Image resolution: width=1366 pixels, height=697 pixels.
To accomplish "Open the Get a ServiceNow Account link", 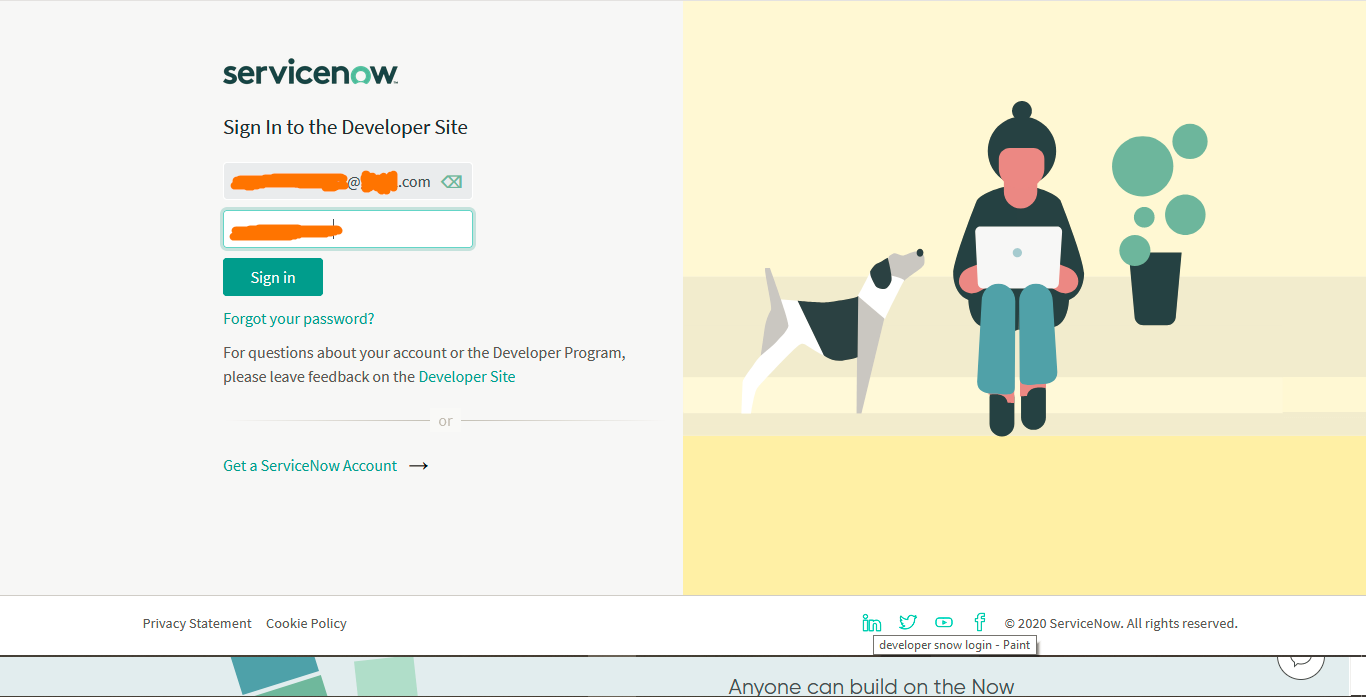I will [310, 466].
